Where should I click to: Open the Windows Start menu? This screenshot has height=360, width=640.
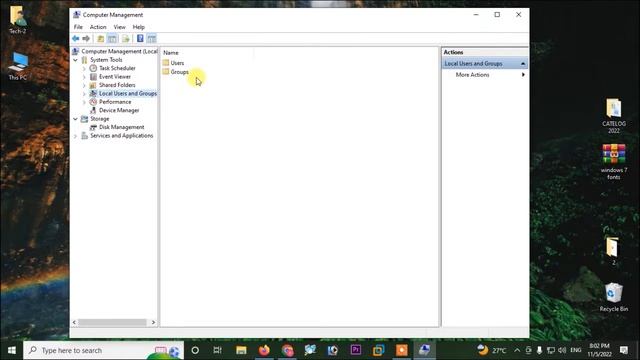(x=11, y=350)
